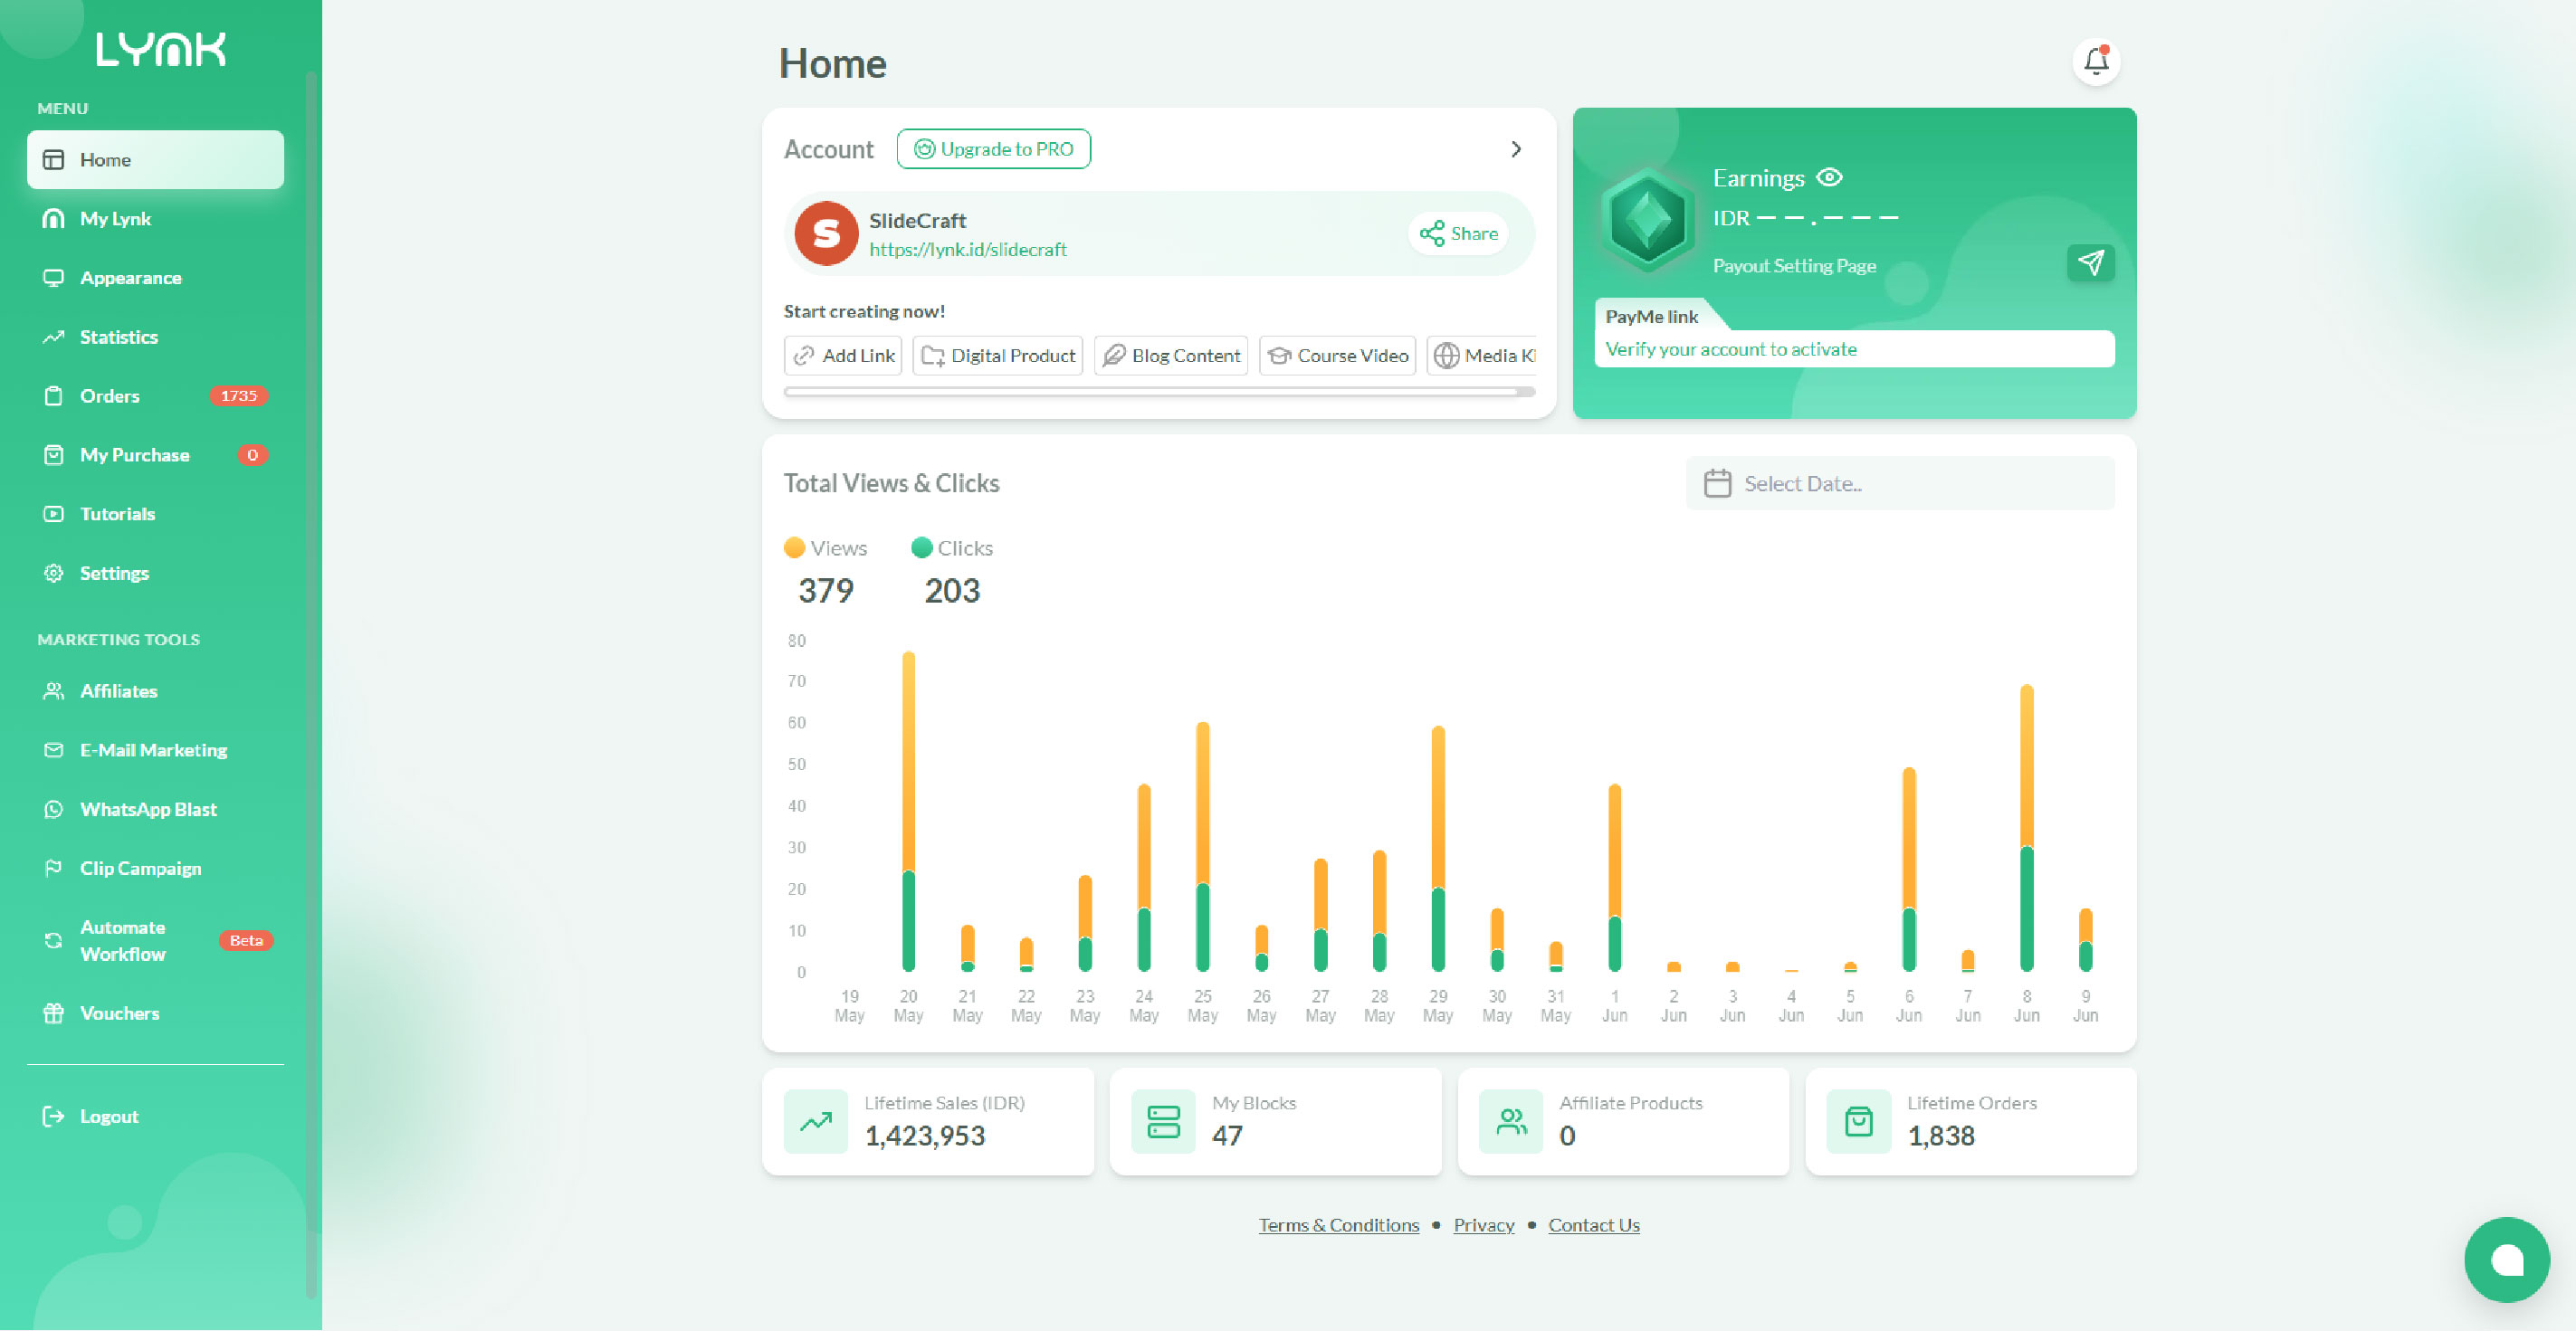The image size is (2576, 1331).
Task: Click the 6 Jun chart bar
Action: tap(1908, 870)
